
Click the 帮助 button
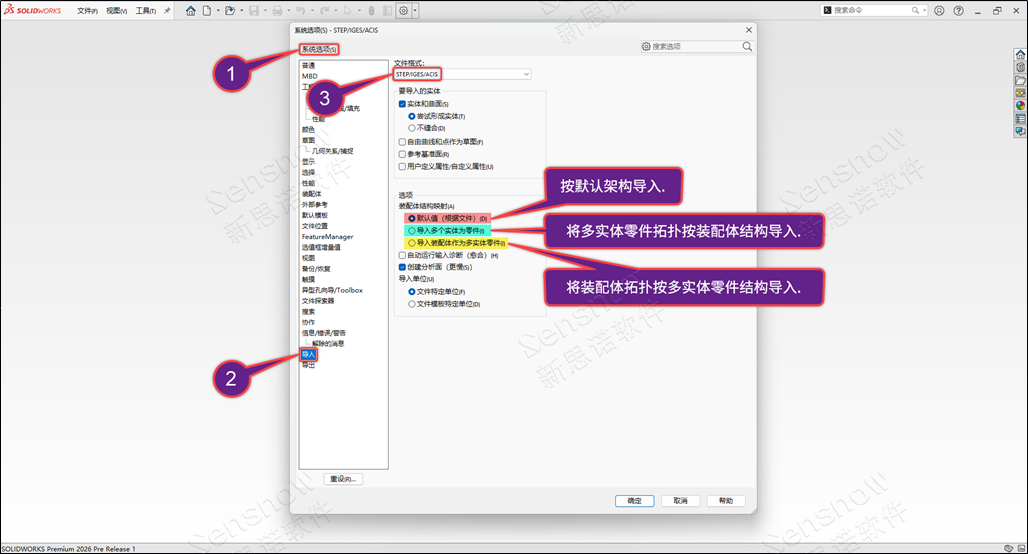point(726,501)
